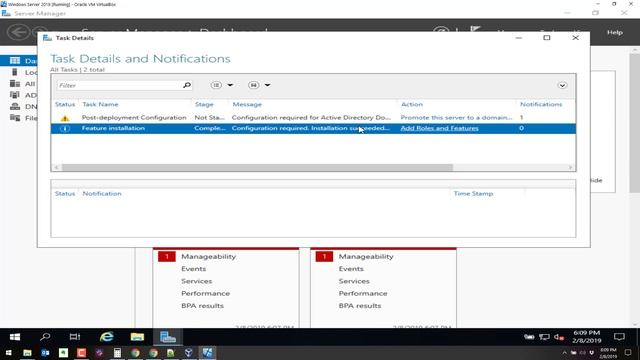Expand the filter criteria chevron at right
This screenshot has width=640, height=360.
click(562, 85)
